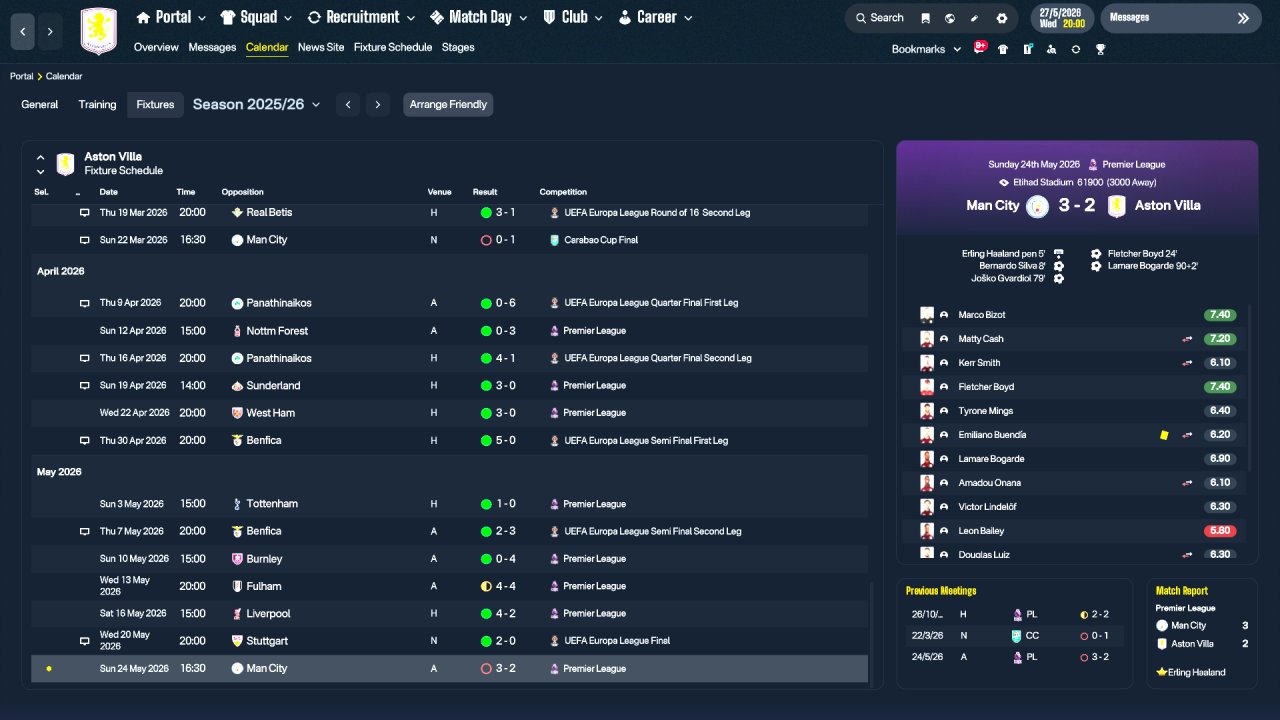Collapse Aston Villa fixture schedule up arrow
Image resolution: width=1280 pixels, height=720 pixels.
point(41,157)
